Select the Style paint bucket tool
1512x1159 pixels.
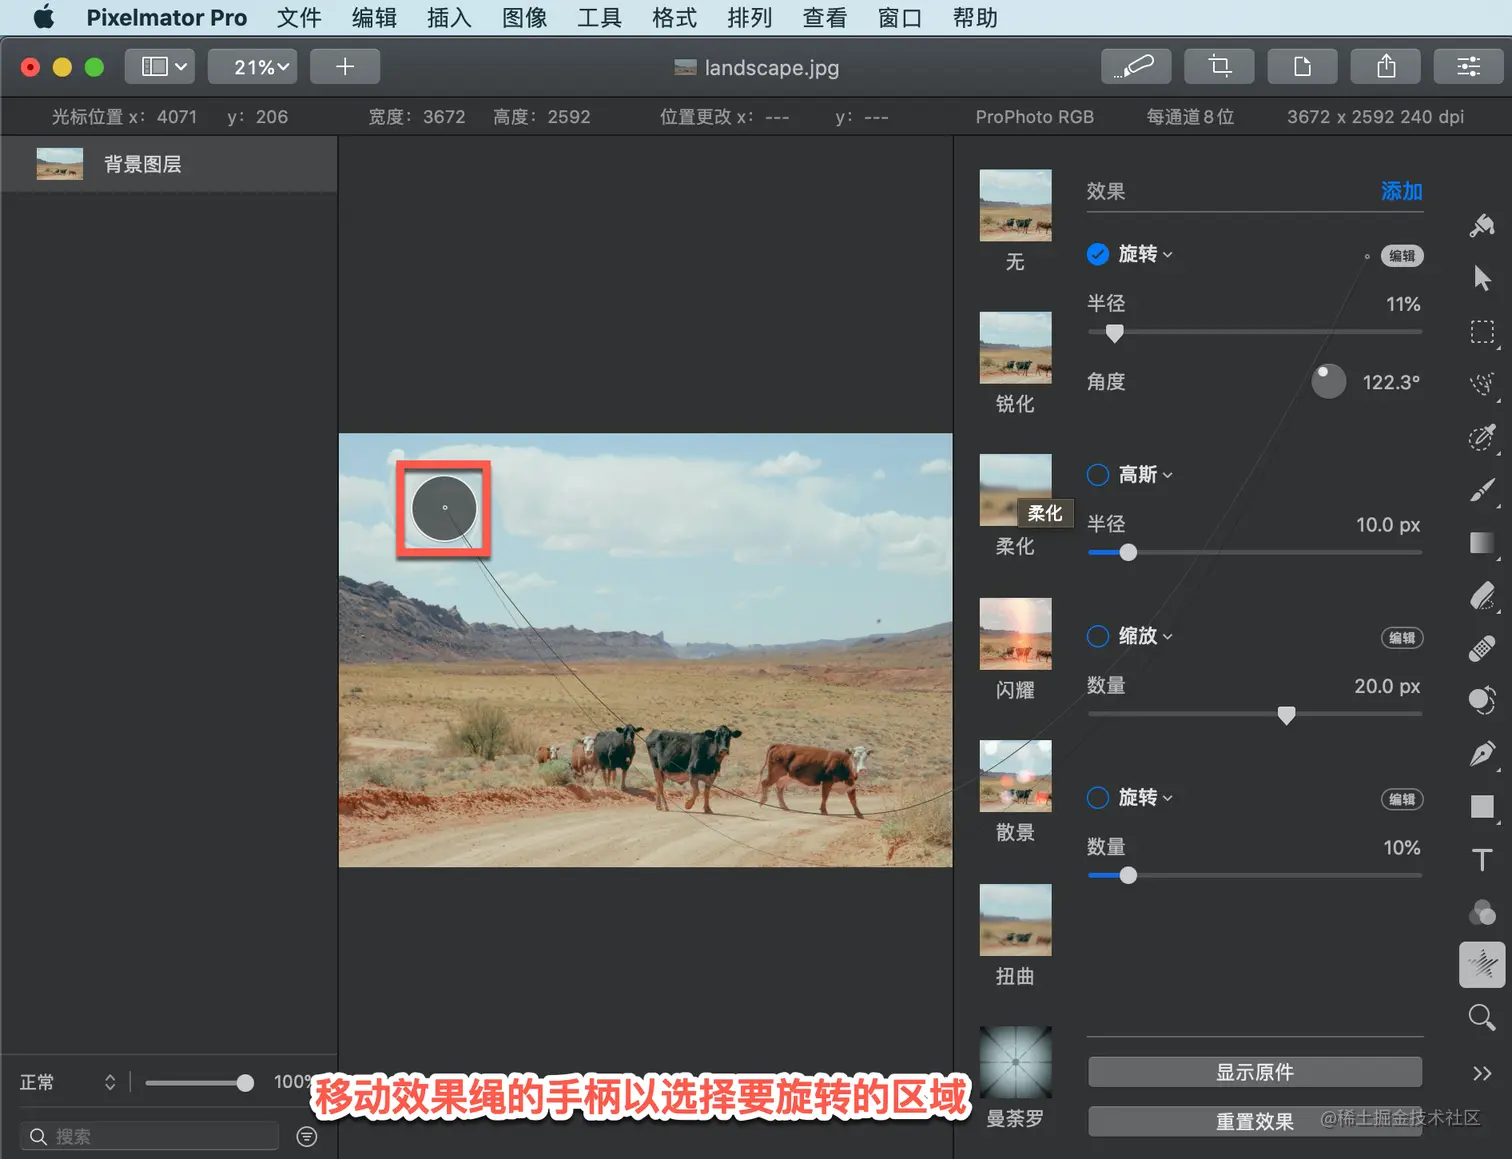(x=1482, y=225)
